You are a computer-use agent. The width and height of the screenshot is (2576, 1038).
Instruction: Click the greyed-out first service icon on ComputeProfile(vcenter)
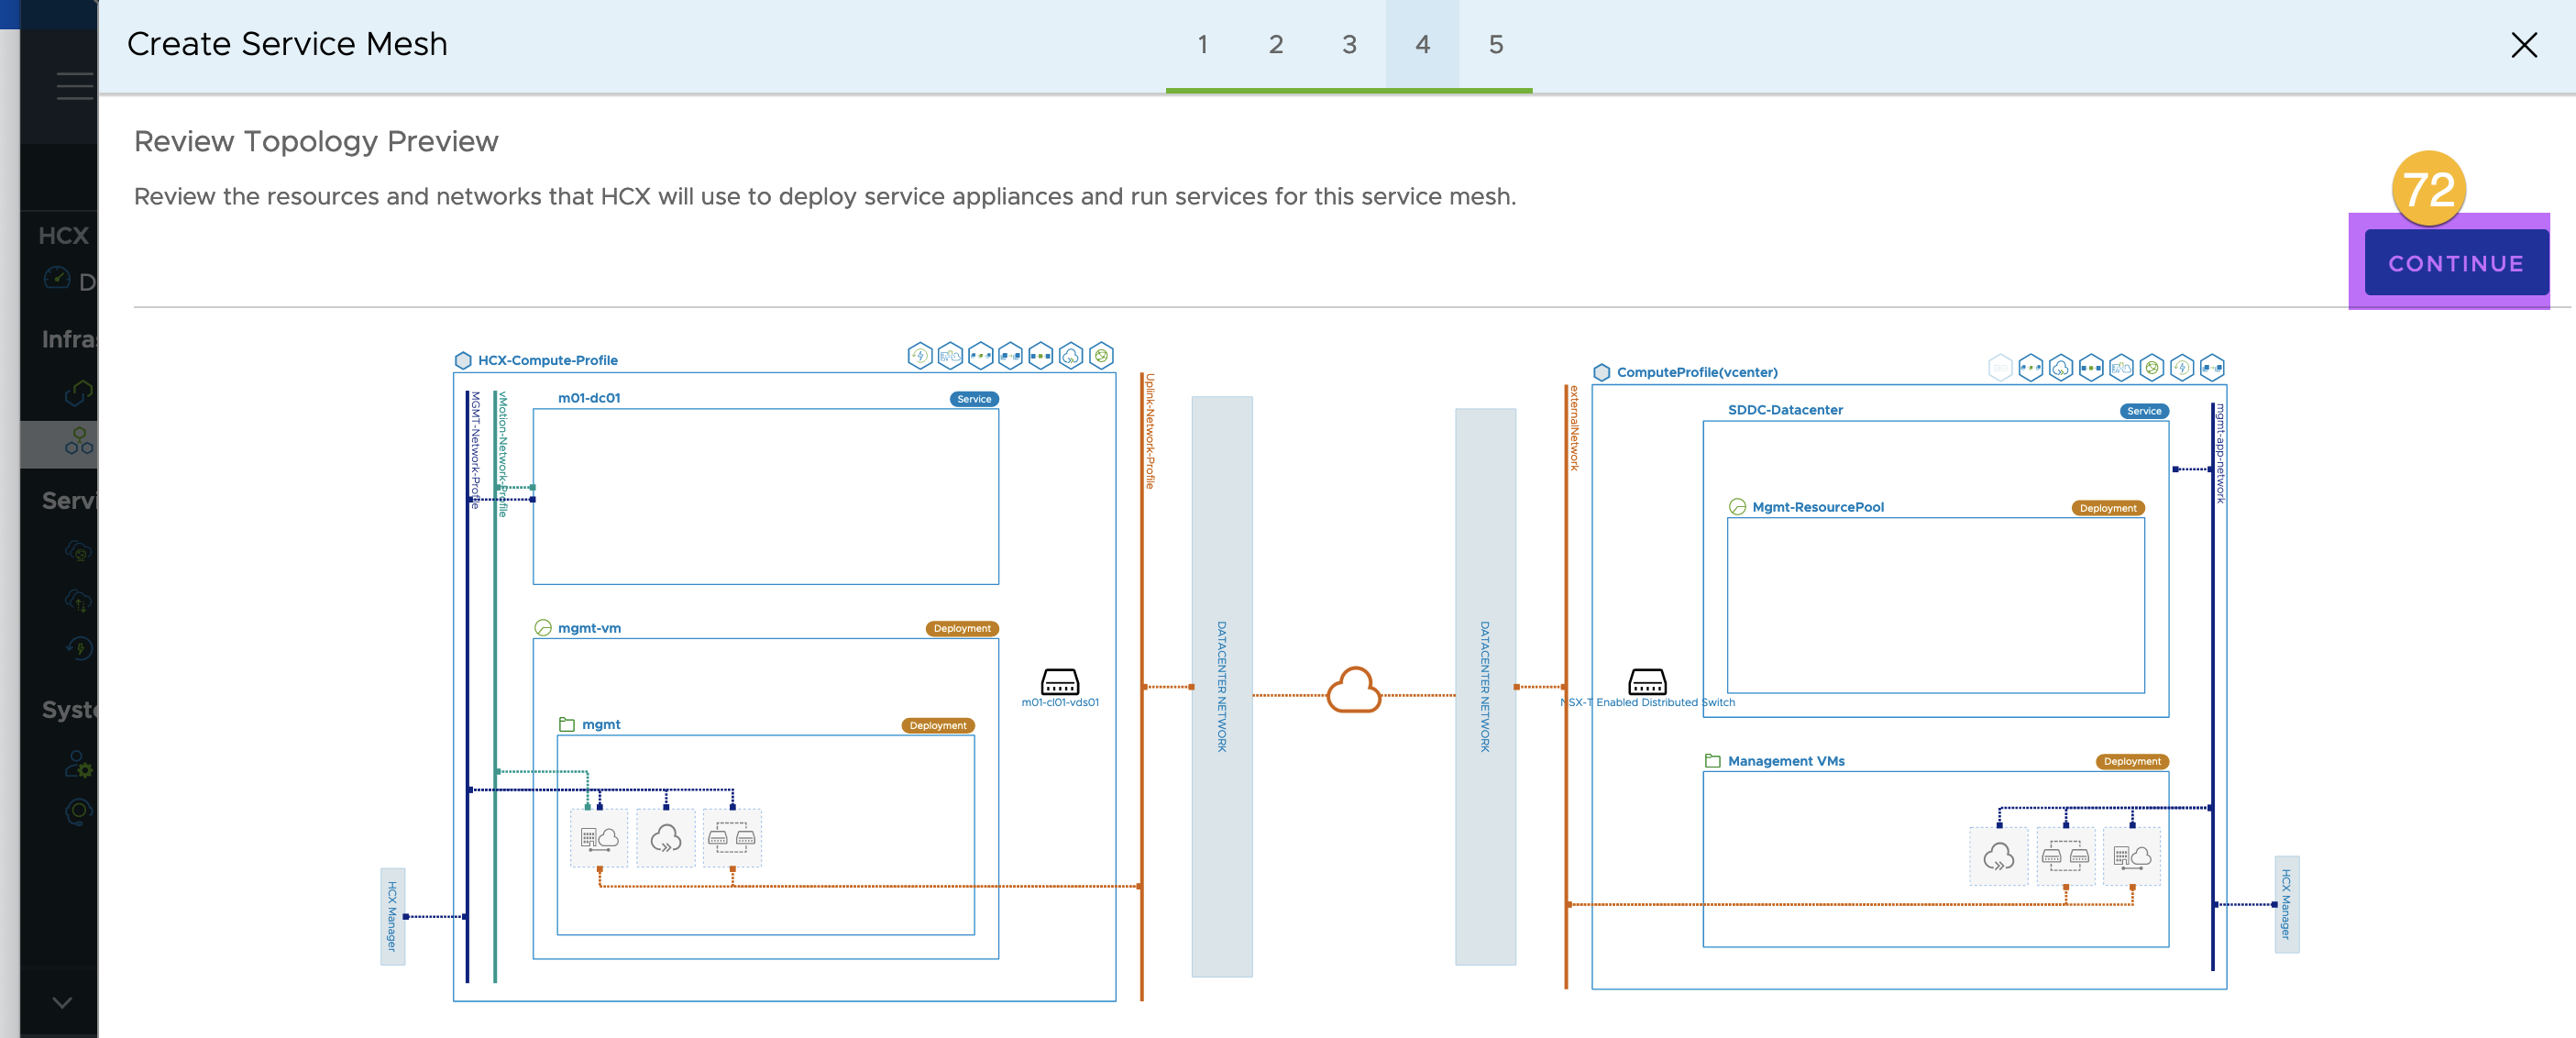click(x=2001, y=368)
